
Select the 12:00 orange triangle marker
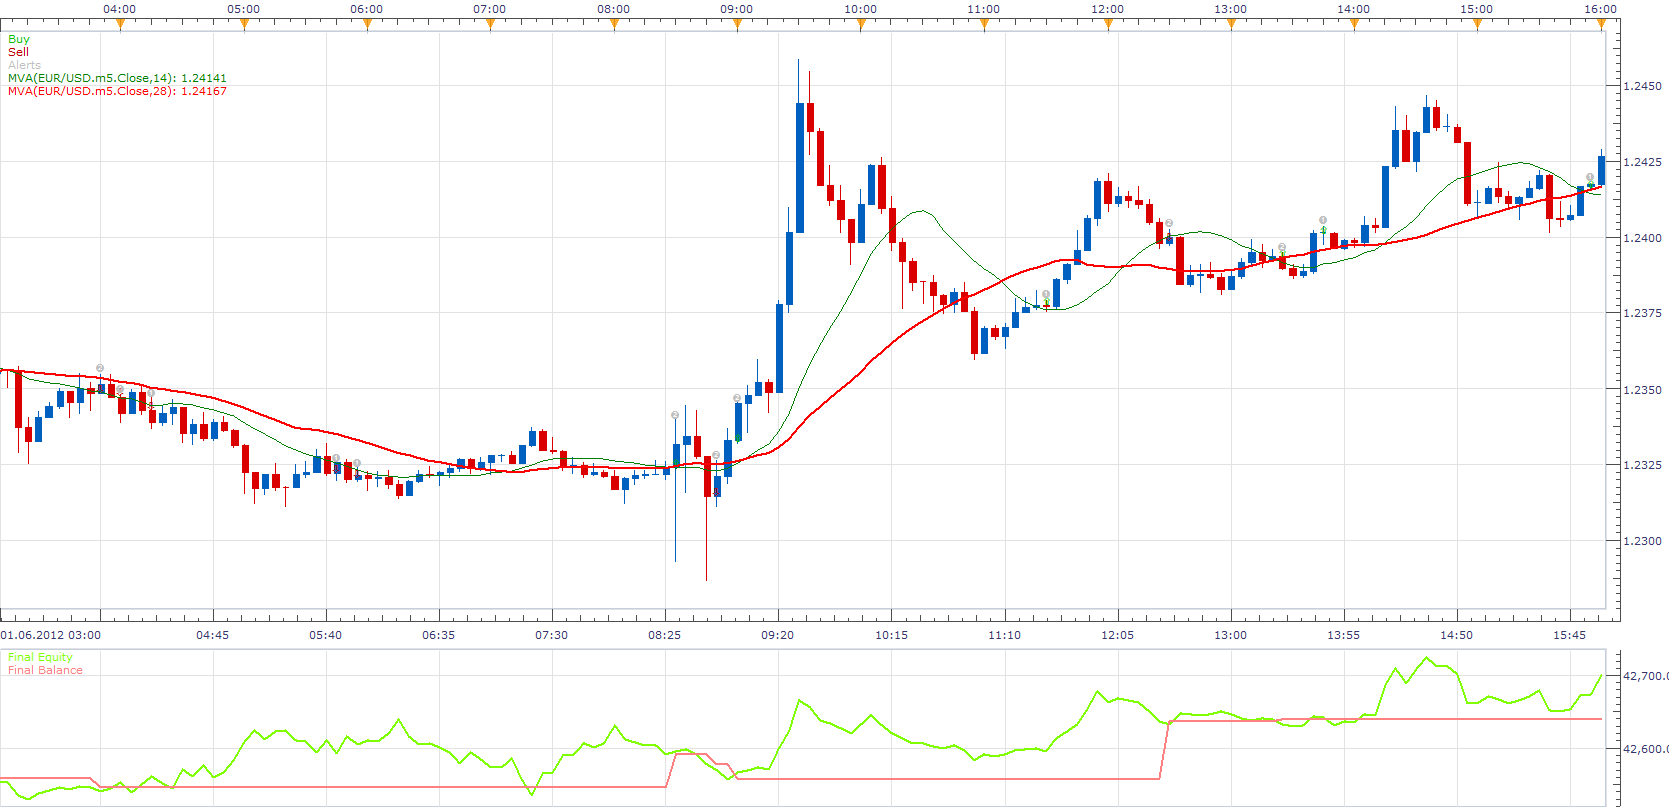(1108, 25)
